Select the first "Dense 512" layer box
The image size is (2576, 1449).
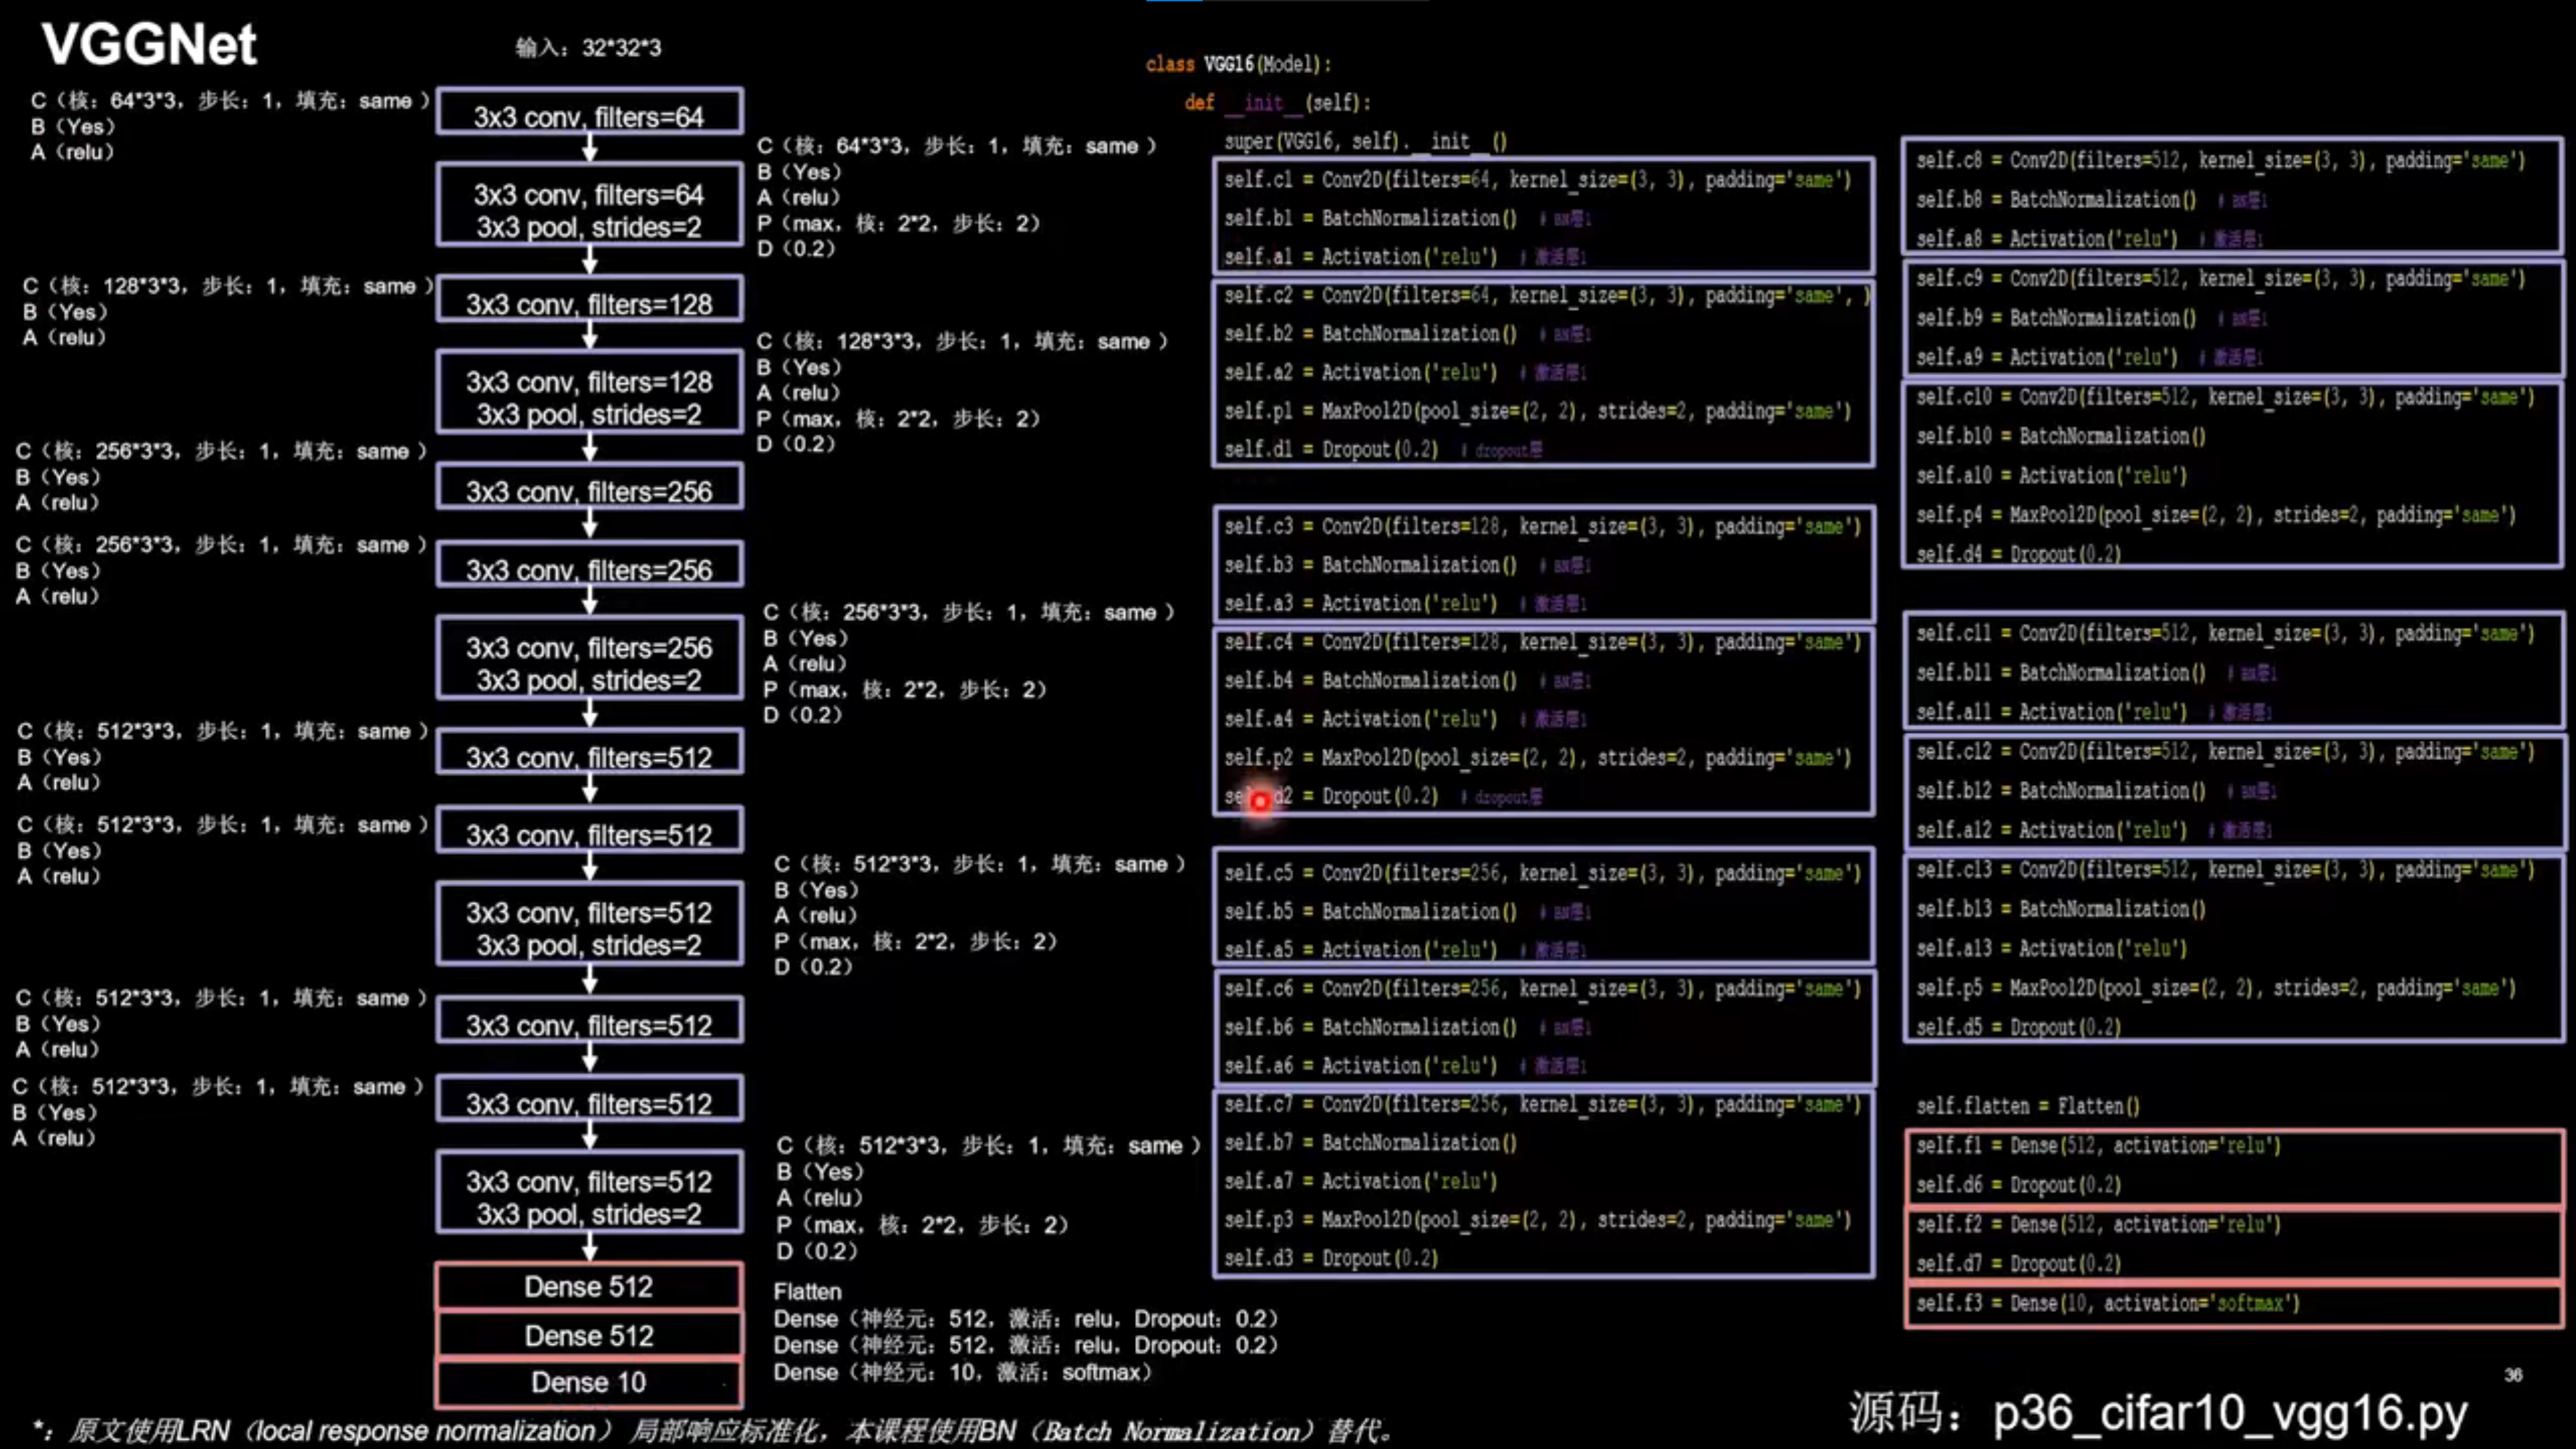point(589,1287)
